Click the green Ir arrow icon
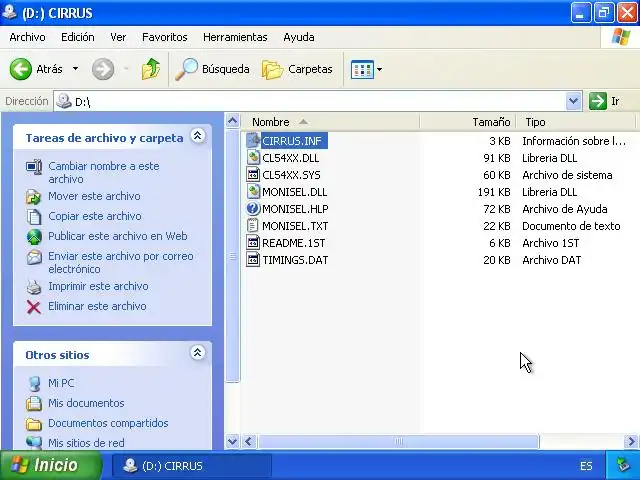Screen dimensions: 640x480 598,101
